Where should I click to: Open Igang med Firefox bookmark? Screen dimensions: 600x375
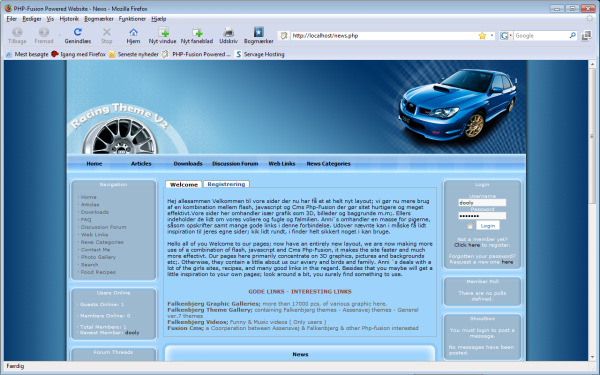(x=78, y=54)
